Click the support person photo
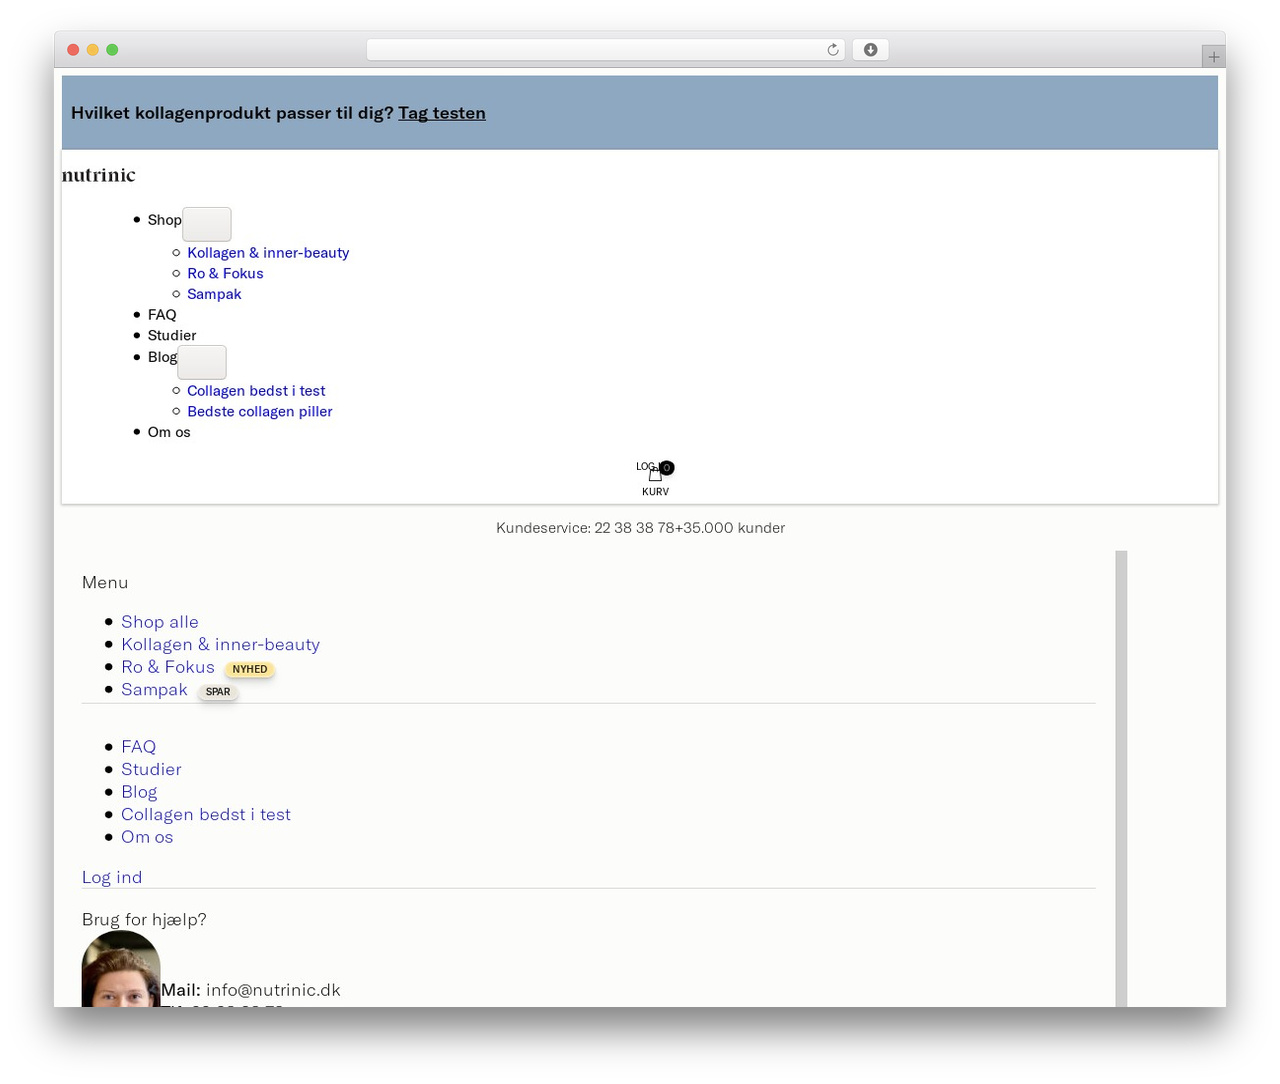The height and width of the screenshot is (1084, 1280). (121, 969)
